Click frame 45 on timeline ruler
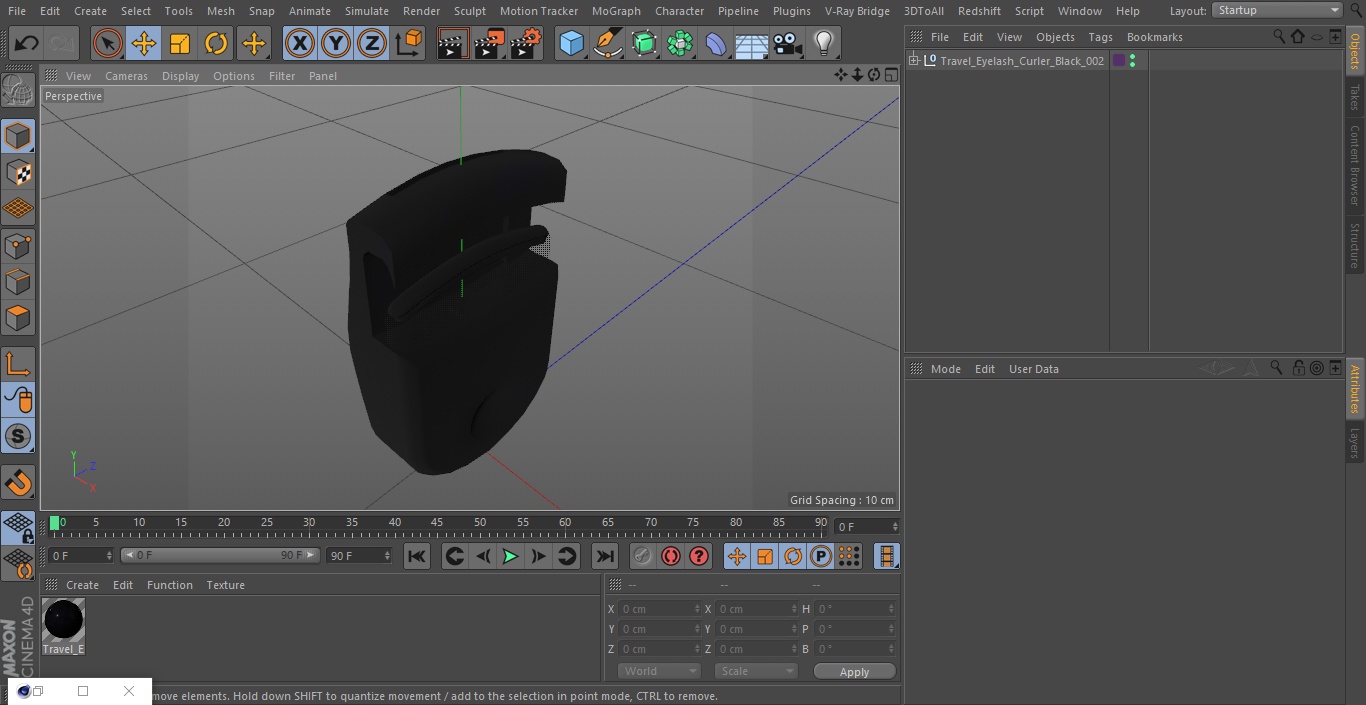 437,523
